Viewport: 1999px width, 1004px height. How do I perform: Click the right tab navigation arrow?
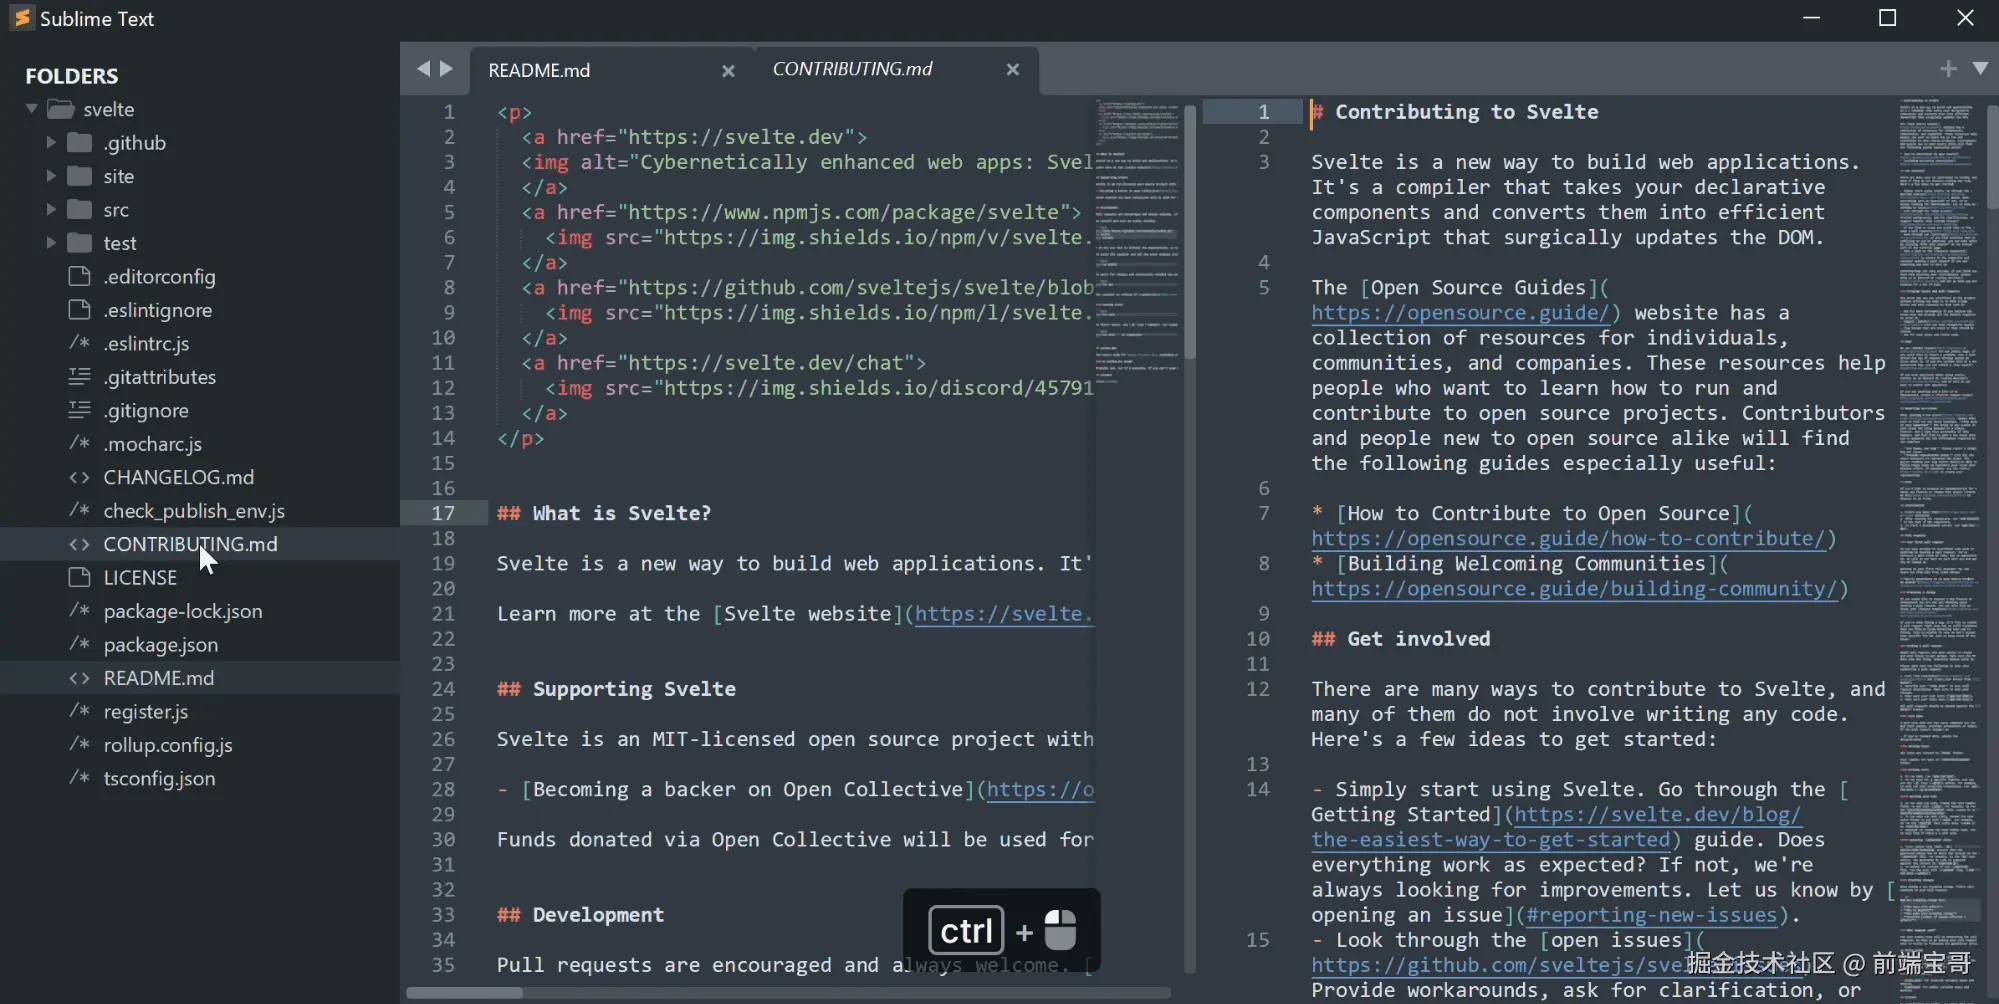pos(448,69)
